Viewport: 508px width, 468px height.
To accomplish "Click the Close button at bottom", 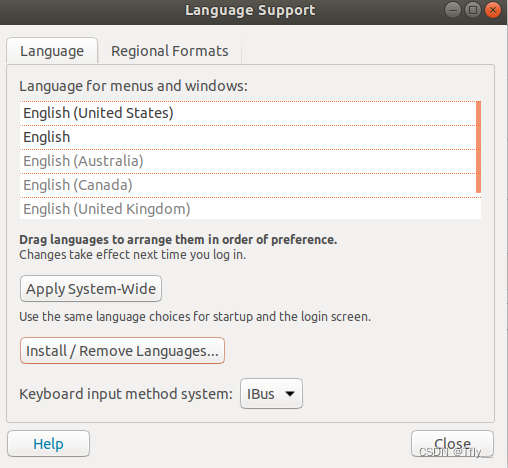I will tap(452, 444).
